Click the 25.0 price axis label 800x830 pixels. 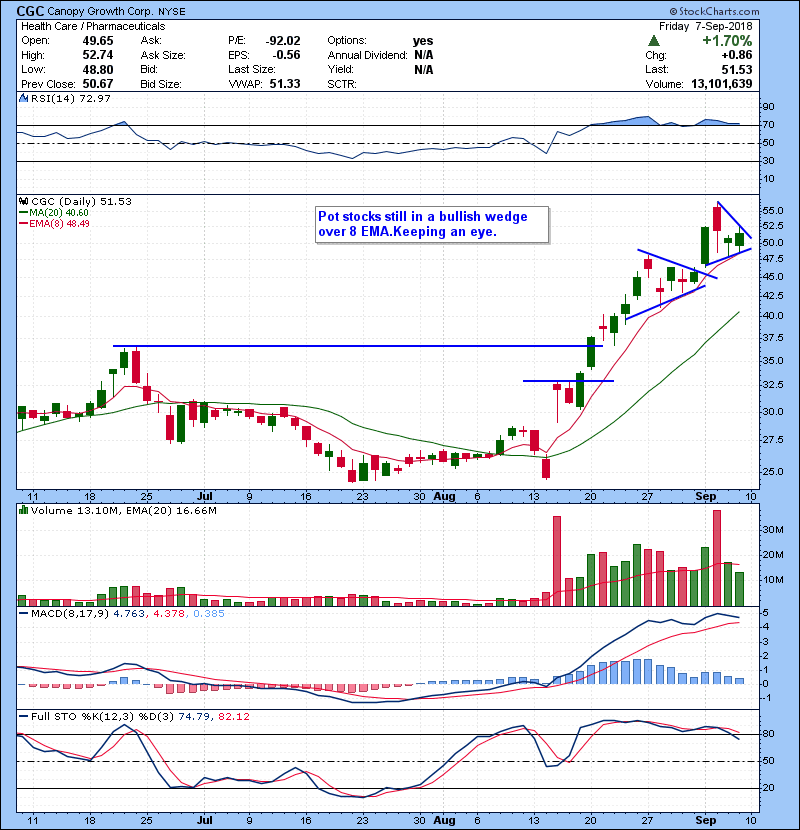coord(772,471)
